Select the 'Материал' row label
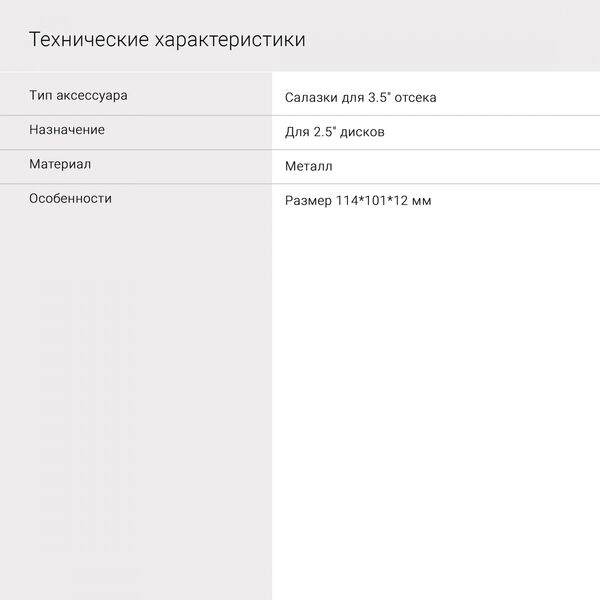The height and width of the screenshot is (600, 600). tap(60, 164)
